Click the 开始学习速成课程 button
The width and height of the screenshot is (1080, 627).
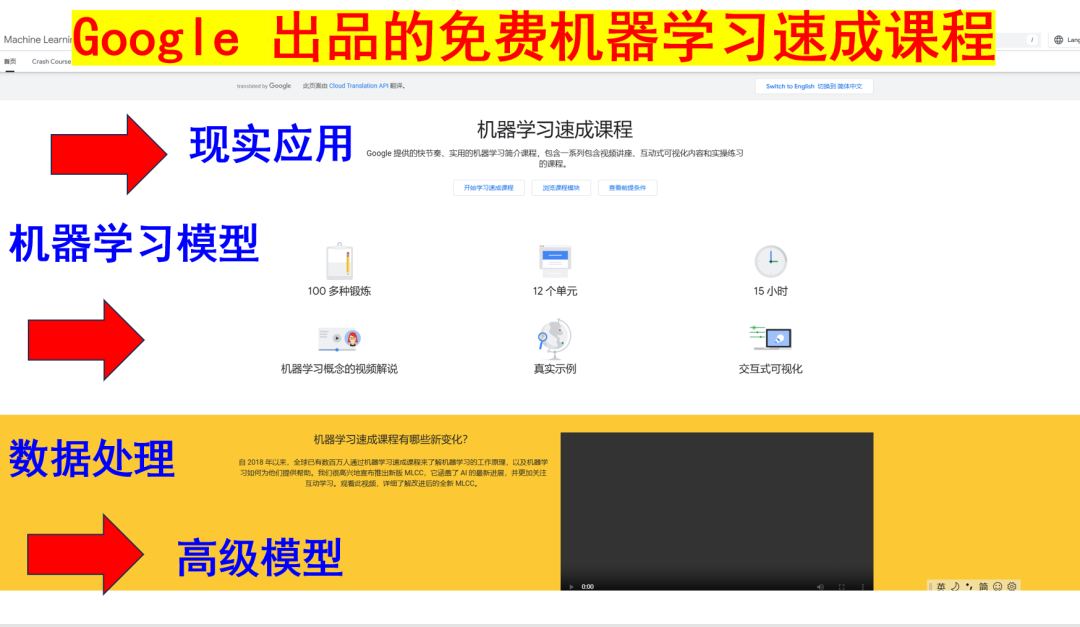[489, 188]
